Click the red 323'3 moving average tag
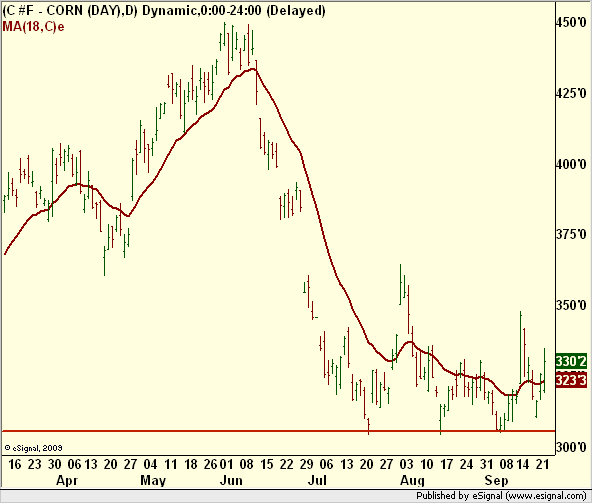592x503 pixels. tap(571, 380)
